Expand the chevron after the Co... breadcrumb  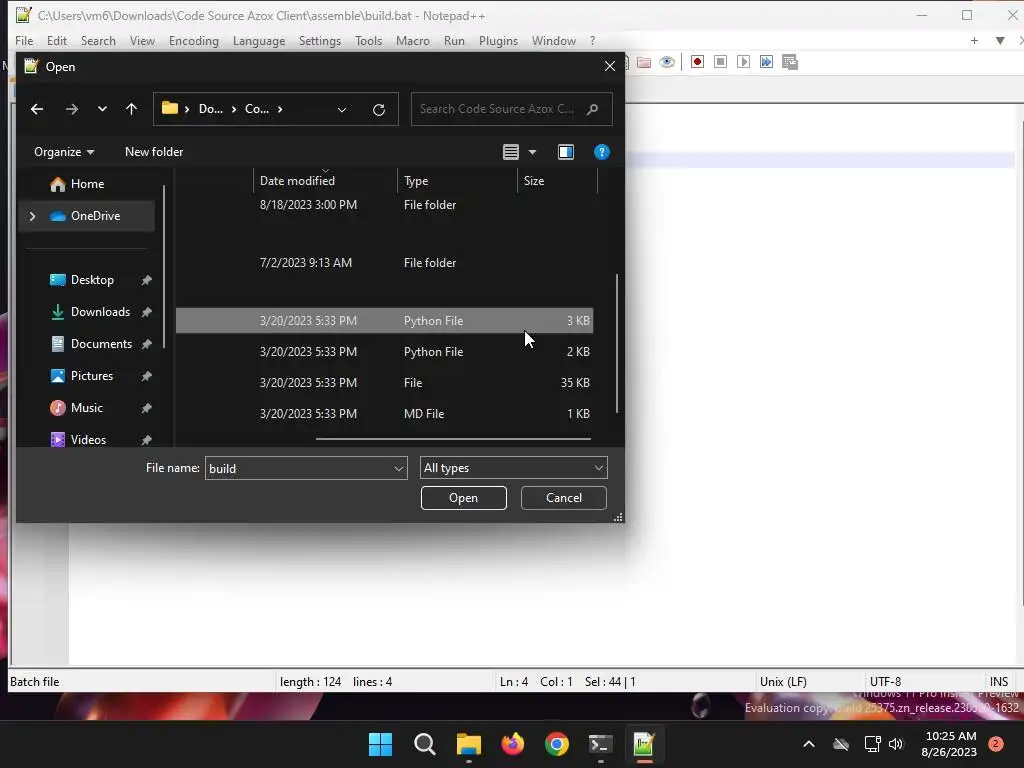[280, 109]
